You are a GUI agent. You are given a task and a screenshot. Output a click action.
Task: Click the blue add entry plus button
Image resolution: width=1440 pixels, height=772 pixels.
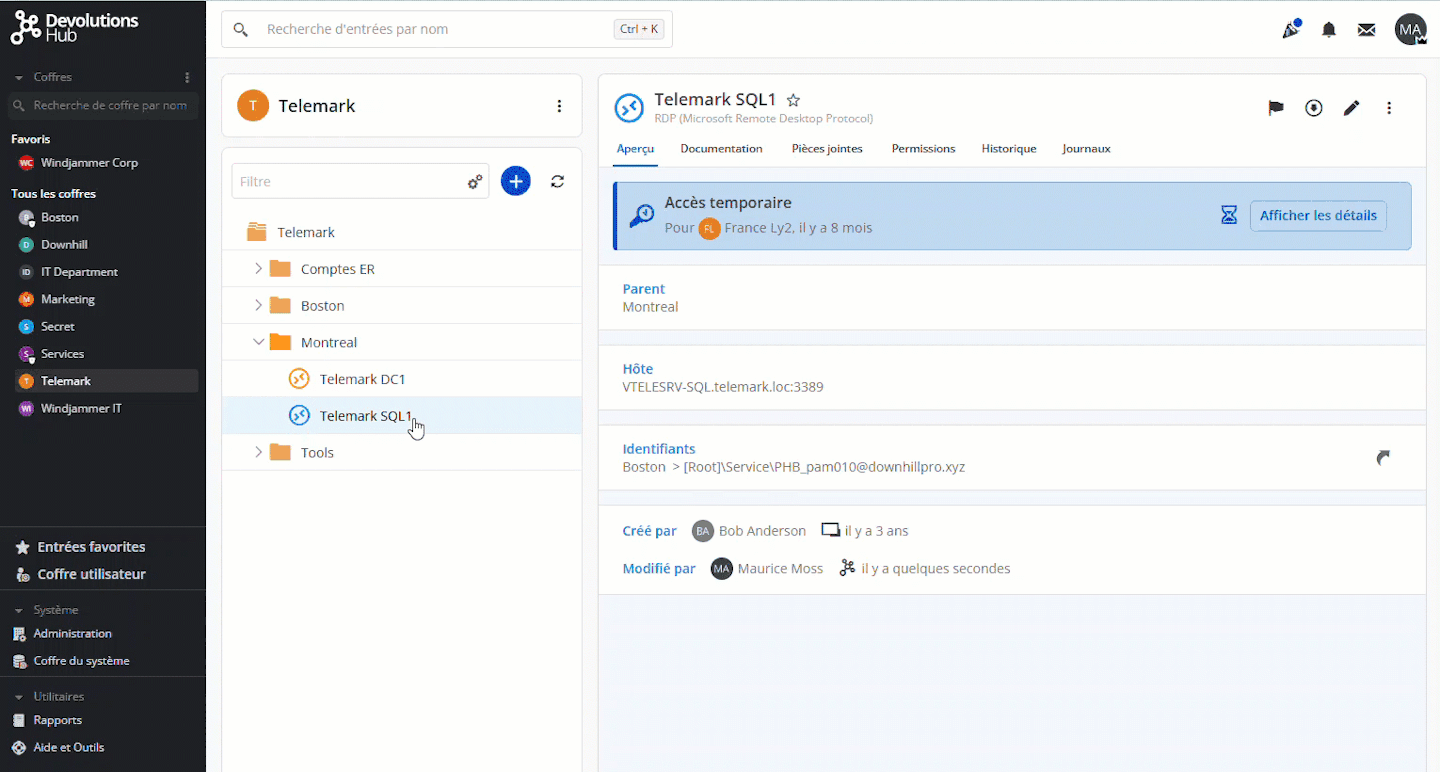515,181
